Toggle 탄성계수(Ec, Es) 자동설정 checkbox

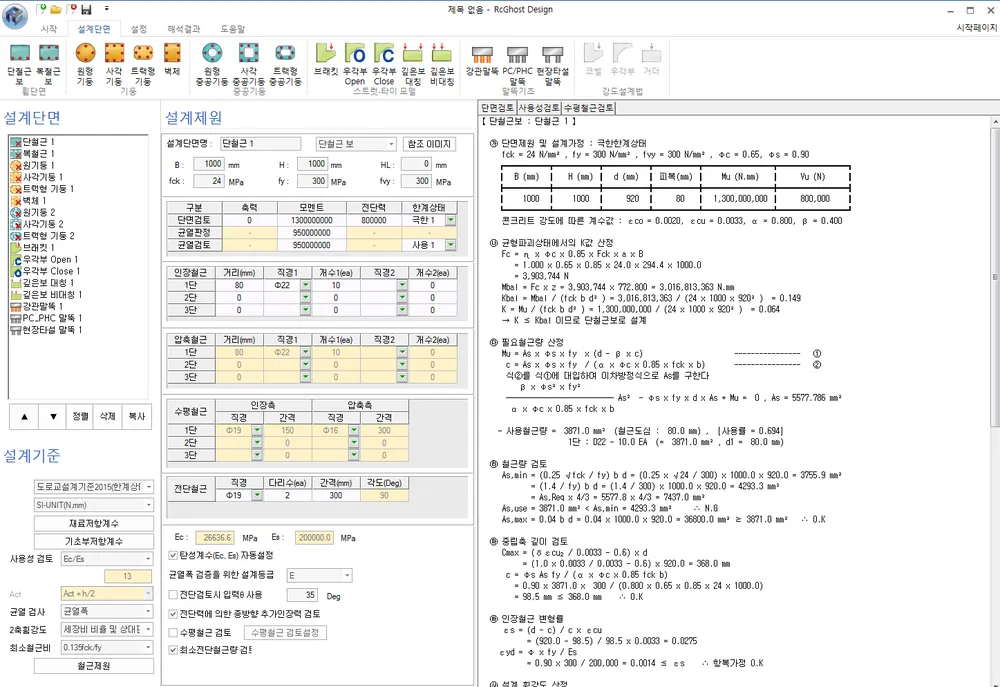click(x=173, y=555)
